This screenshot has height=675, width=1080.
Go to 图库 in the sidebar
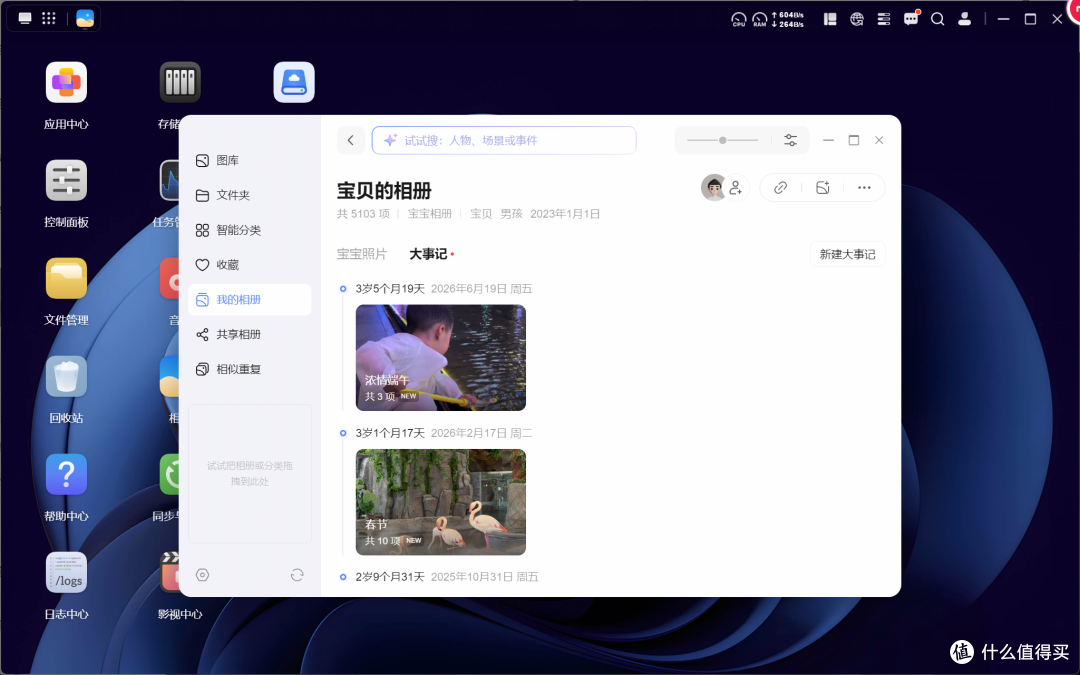click(x=249, y=160)
